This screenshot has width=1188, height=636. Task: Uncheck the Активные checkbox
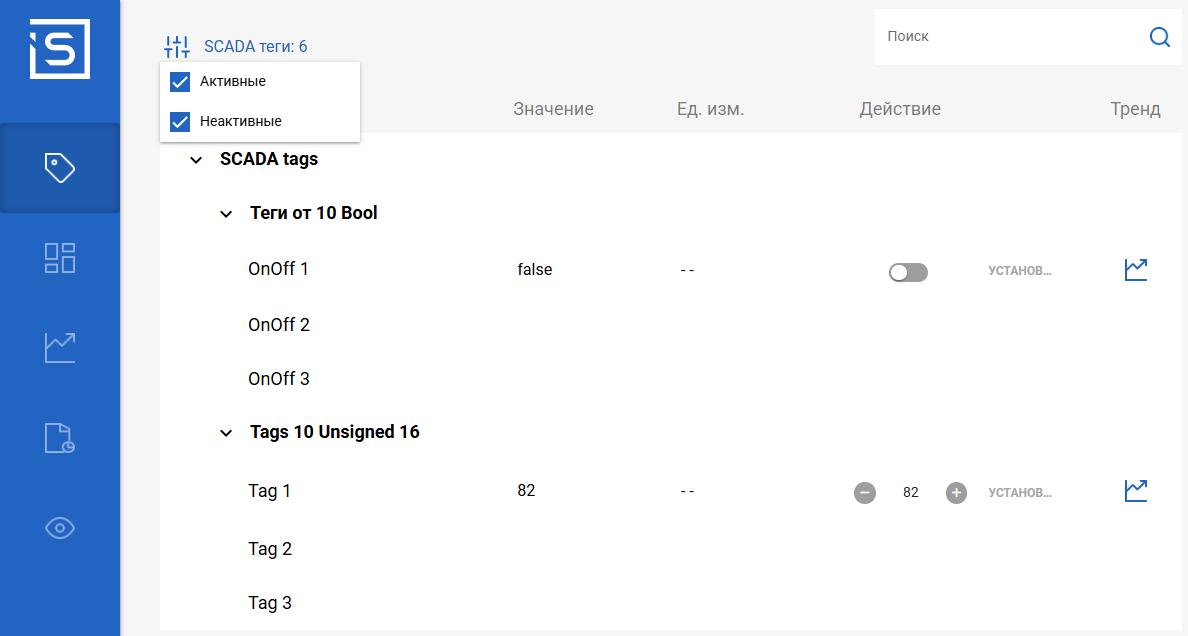pos(180,82)
